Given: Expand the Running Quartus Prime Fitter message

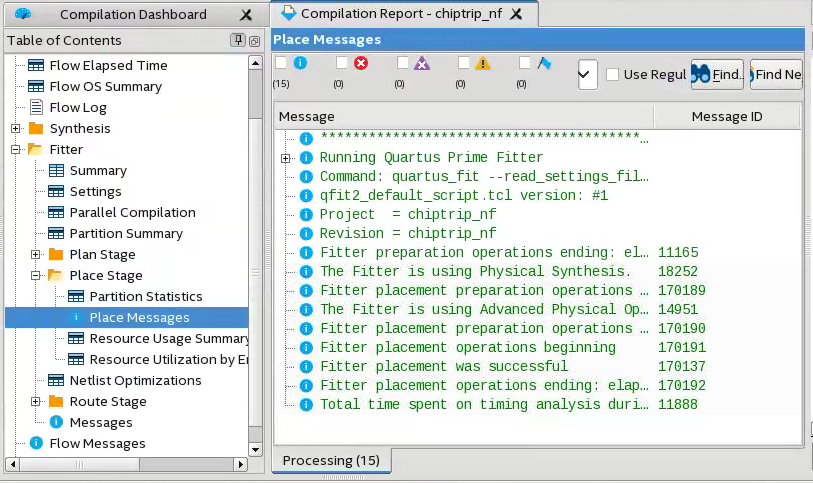Looking at the screenshot, I should (x=286, y=158).
